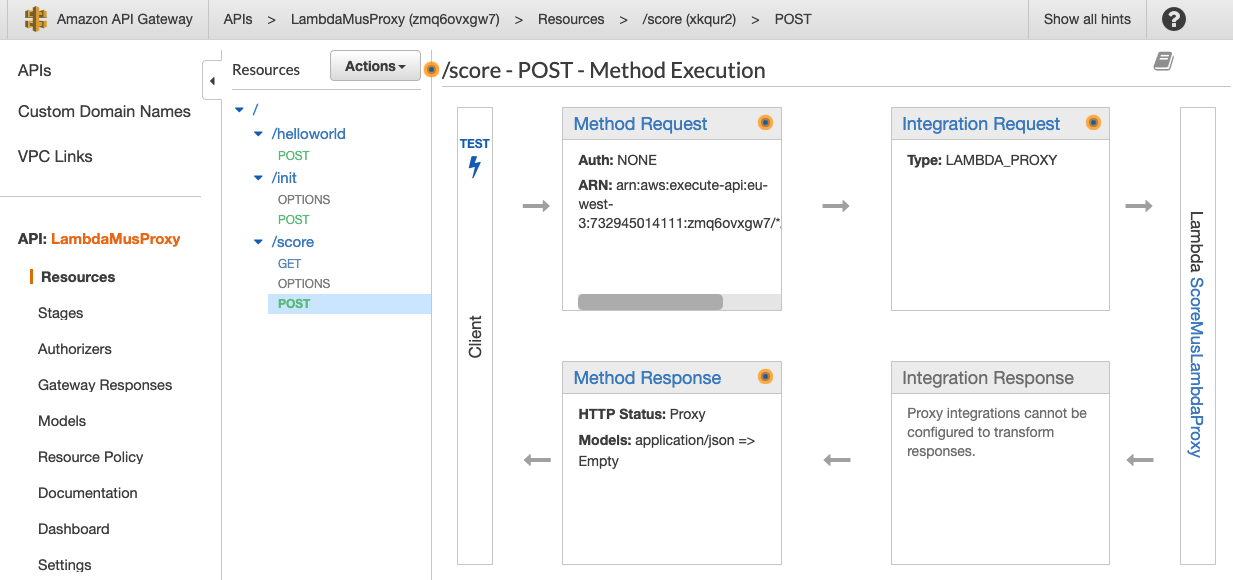
Task: Open the Actions dropdown
Action: coord(375,65)
